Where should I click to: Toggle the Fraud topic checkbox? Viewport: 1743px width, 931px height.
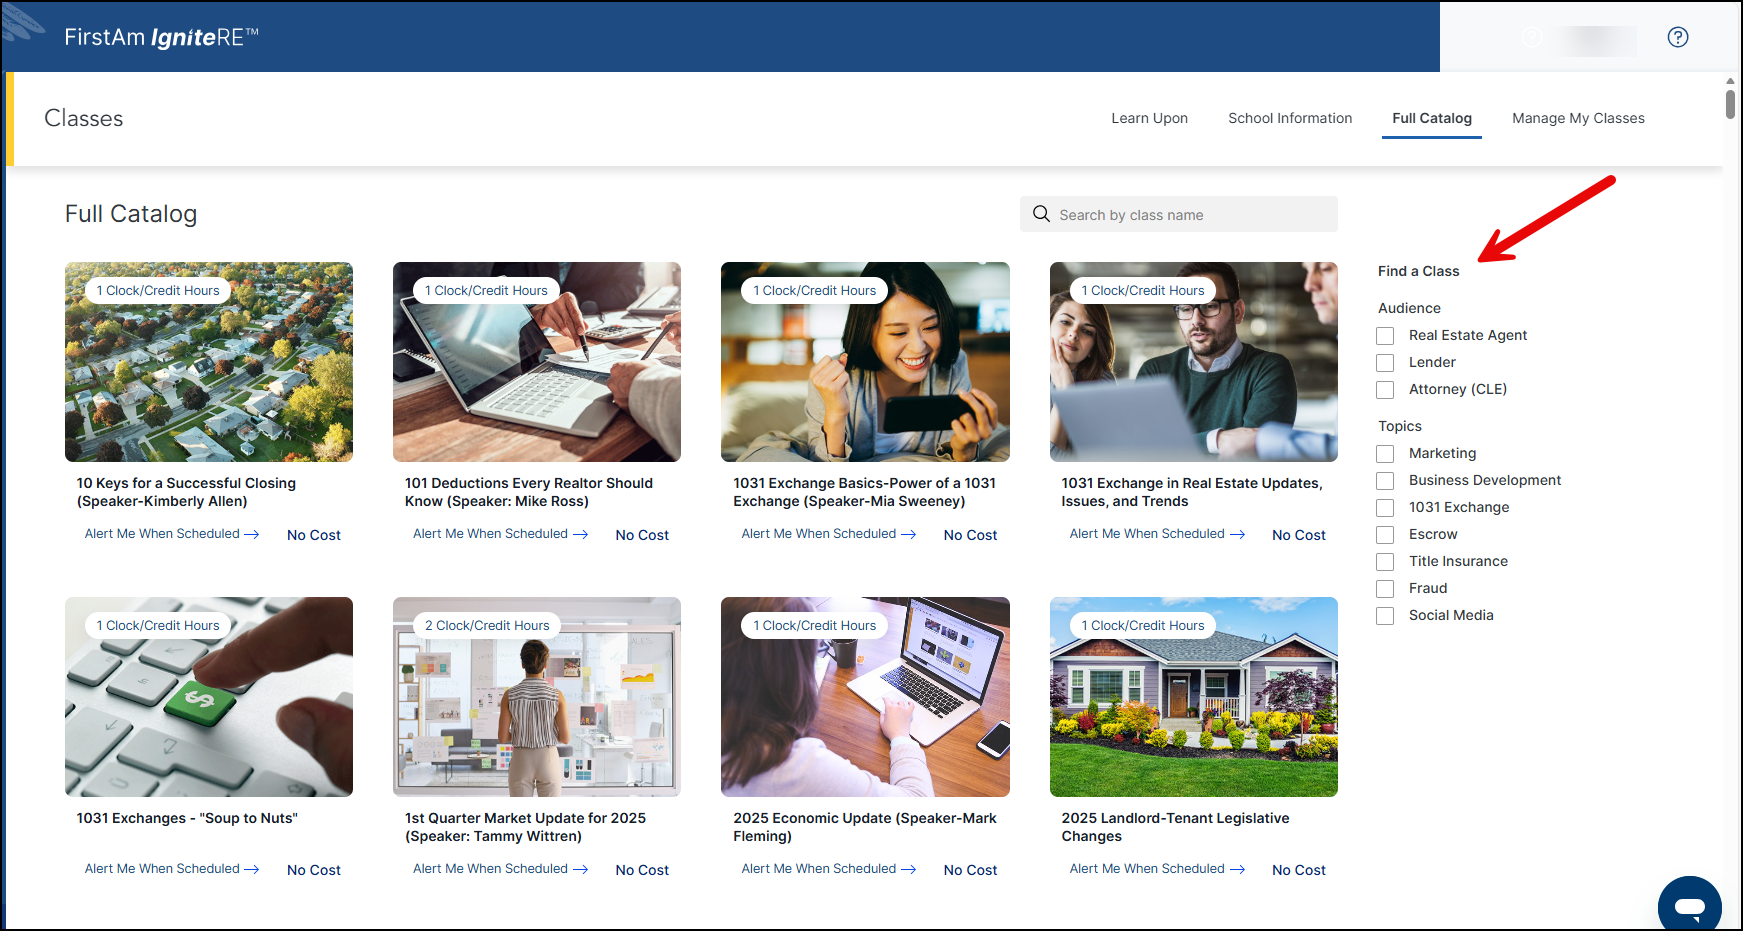pyautogui.click(x=1385, y=589)
